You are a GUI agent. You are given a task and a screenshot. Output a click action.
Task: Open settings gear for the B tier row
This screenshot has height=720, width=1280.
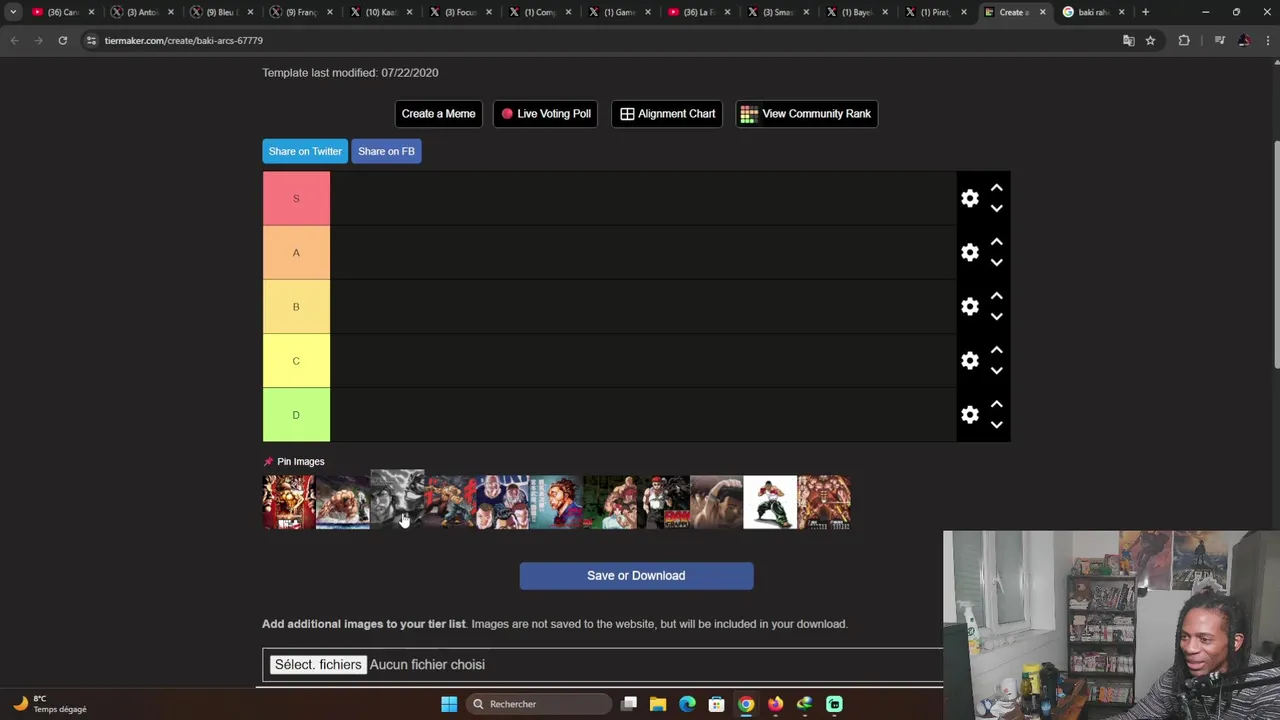(969, 306)
